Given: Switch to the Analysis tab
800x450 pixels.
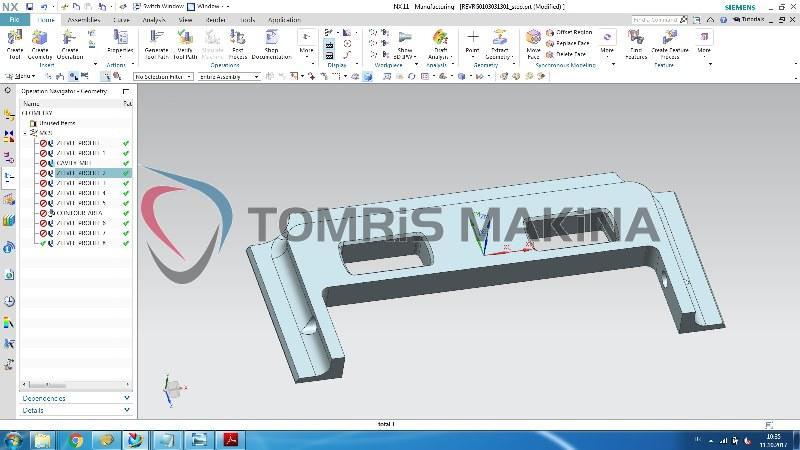Looking at the screenshot, I should pos(154,20).
